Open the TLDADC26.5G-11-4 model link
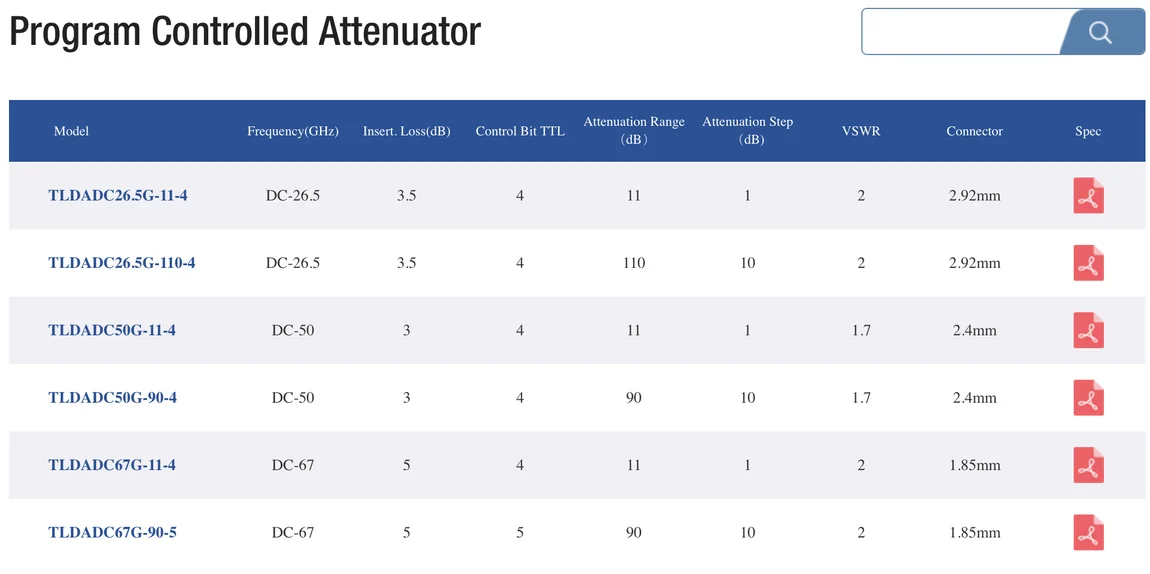Image resolution: width=1150 pixels, height=574 pixels. pos(118,196)
